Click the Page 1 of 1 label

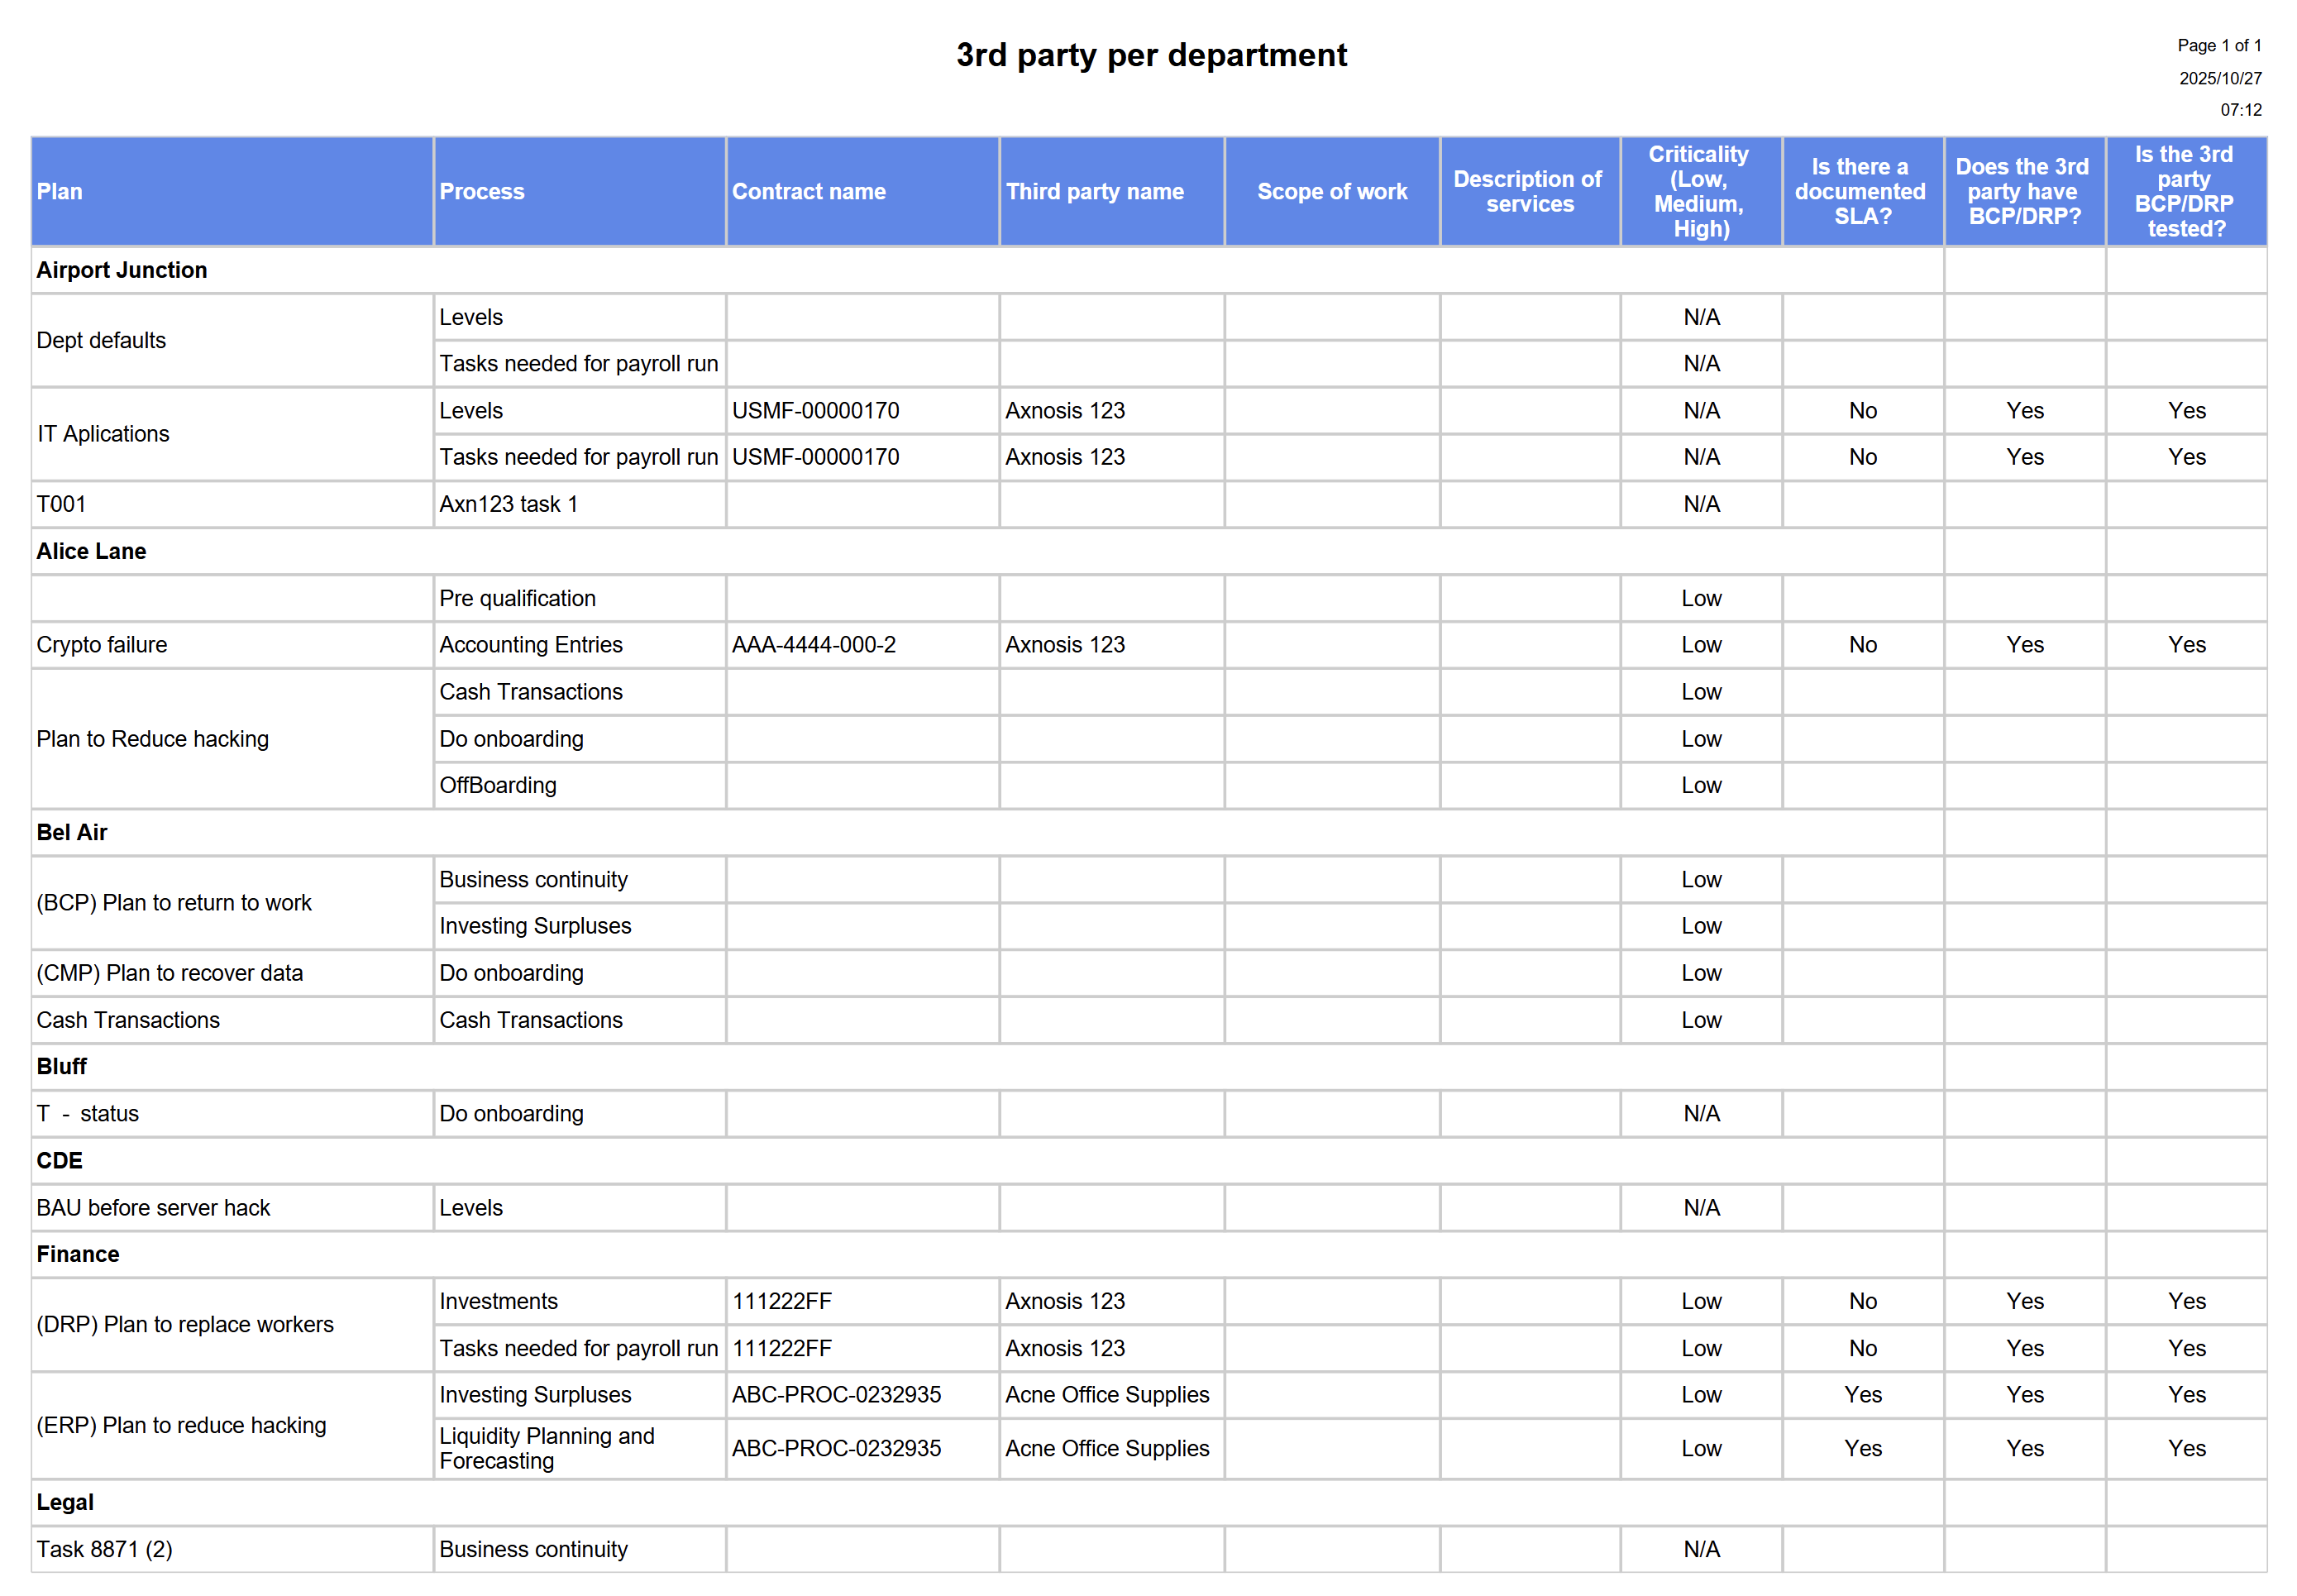coord(2218,46)
